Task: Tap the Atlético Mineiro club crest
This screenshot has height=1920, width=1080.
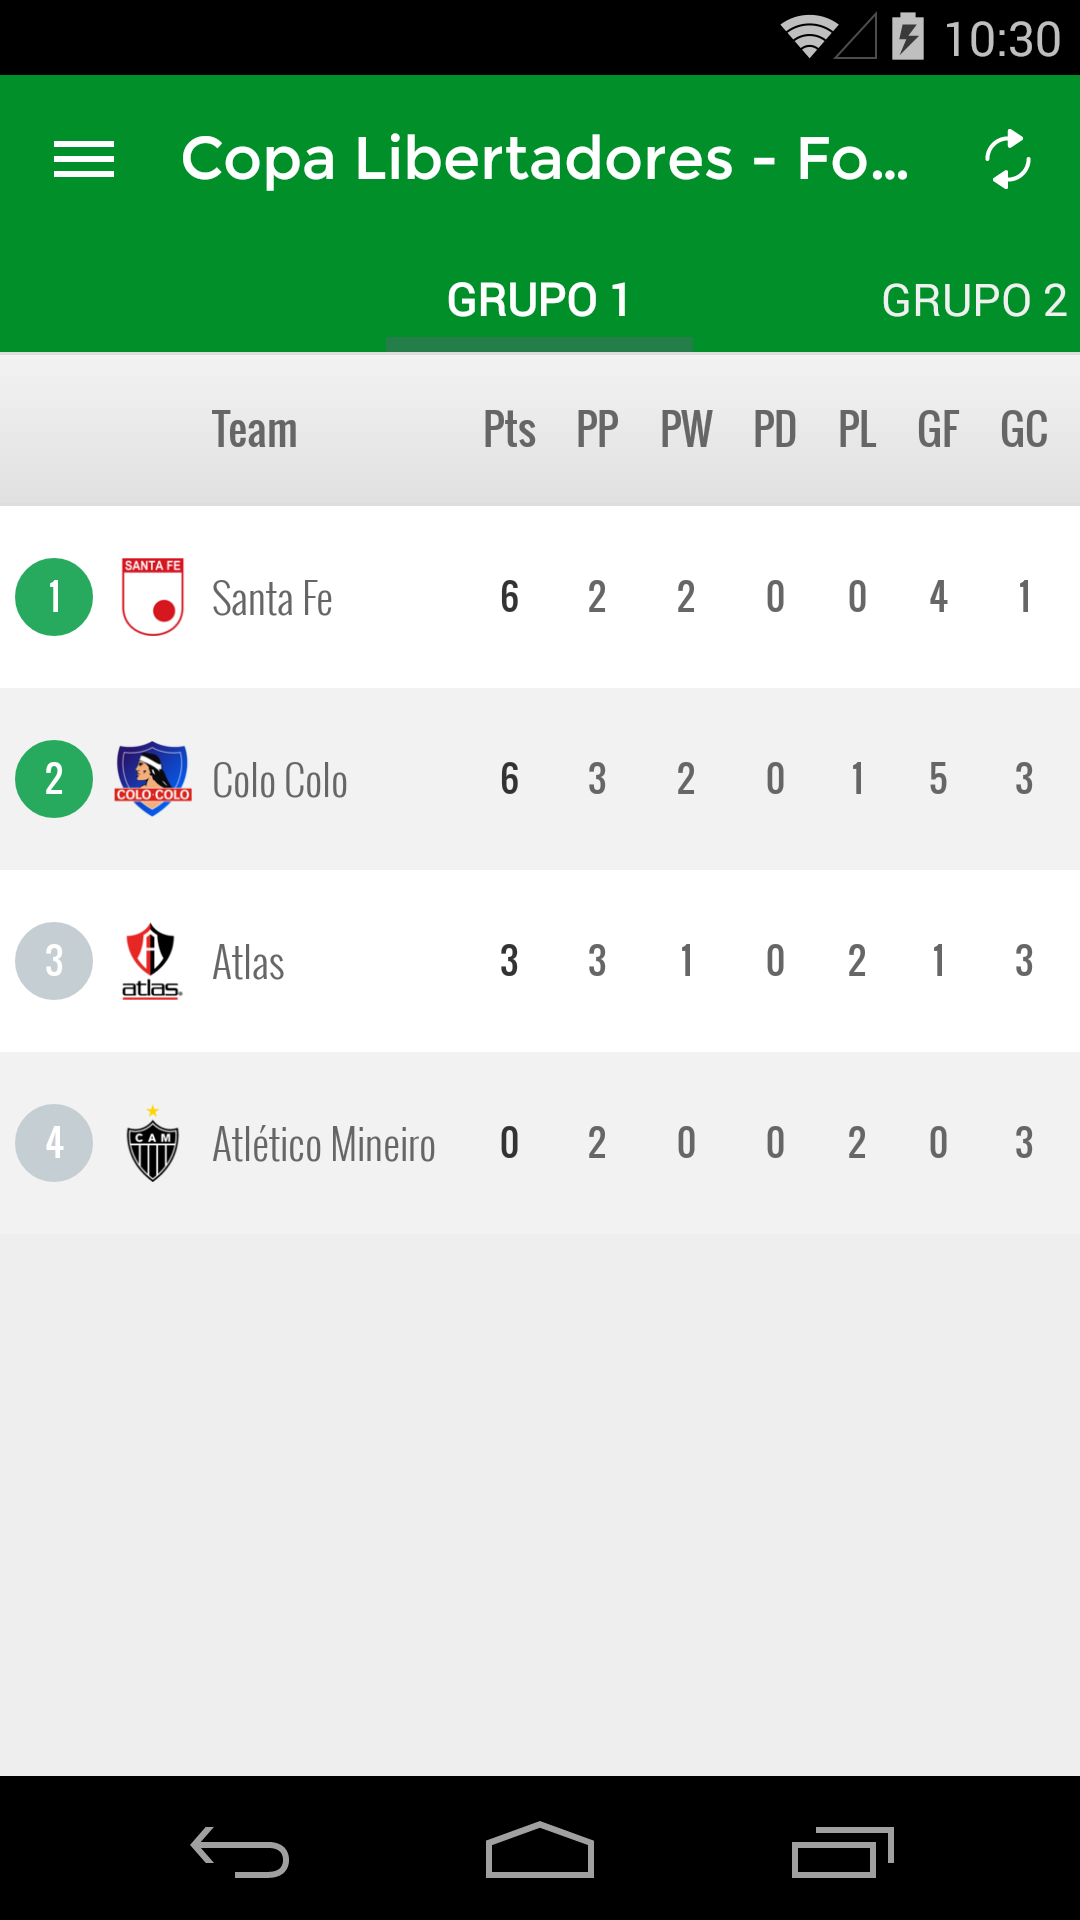Action: point(152,1143)
